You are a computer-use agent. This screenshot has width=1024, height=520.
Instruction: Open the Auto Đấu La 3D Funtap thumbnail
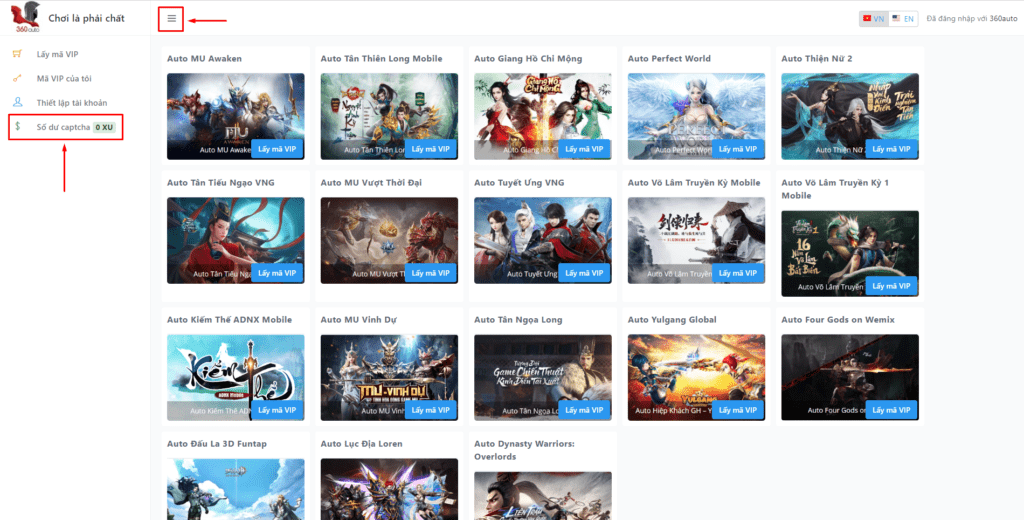[x=236, y=489]
